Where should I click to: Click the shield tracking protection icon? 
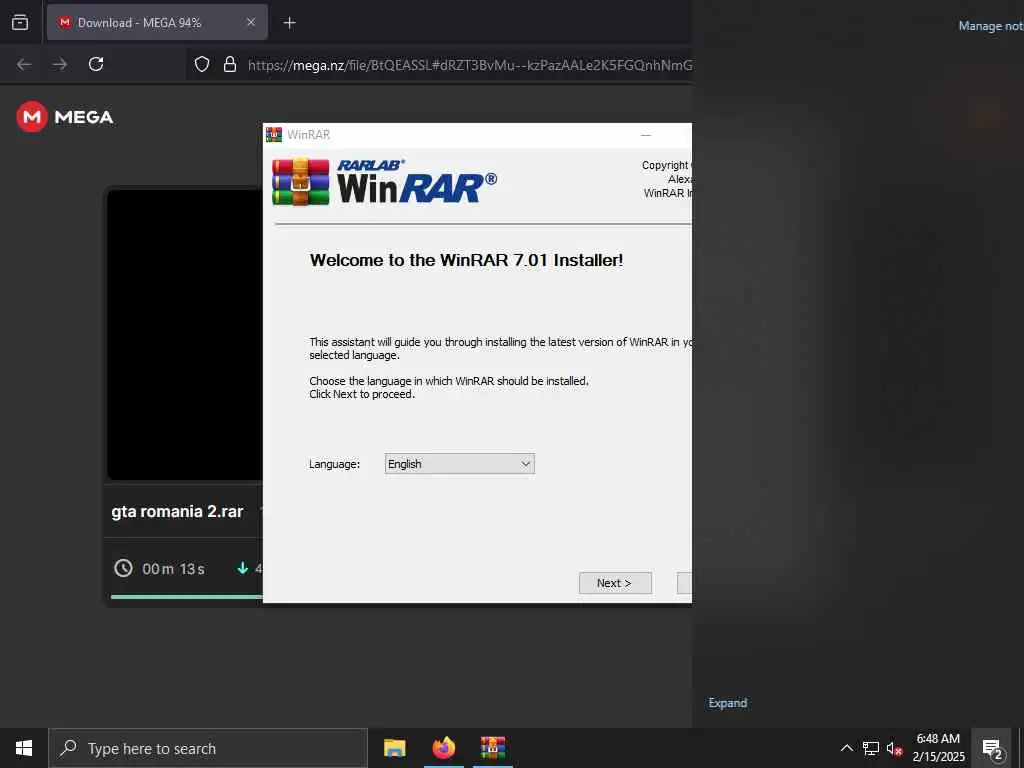point(202,64)
